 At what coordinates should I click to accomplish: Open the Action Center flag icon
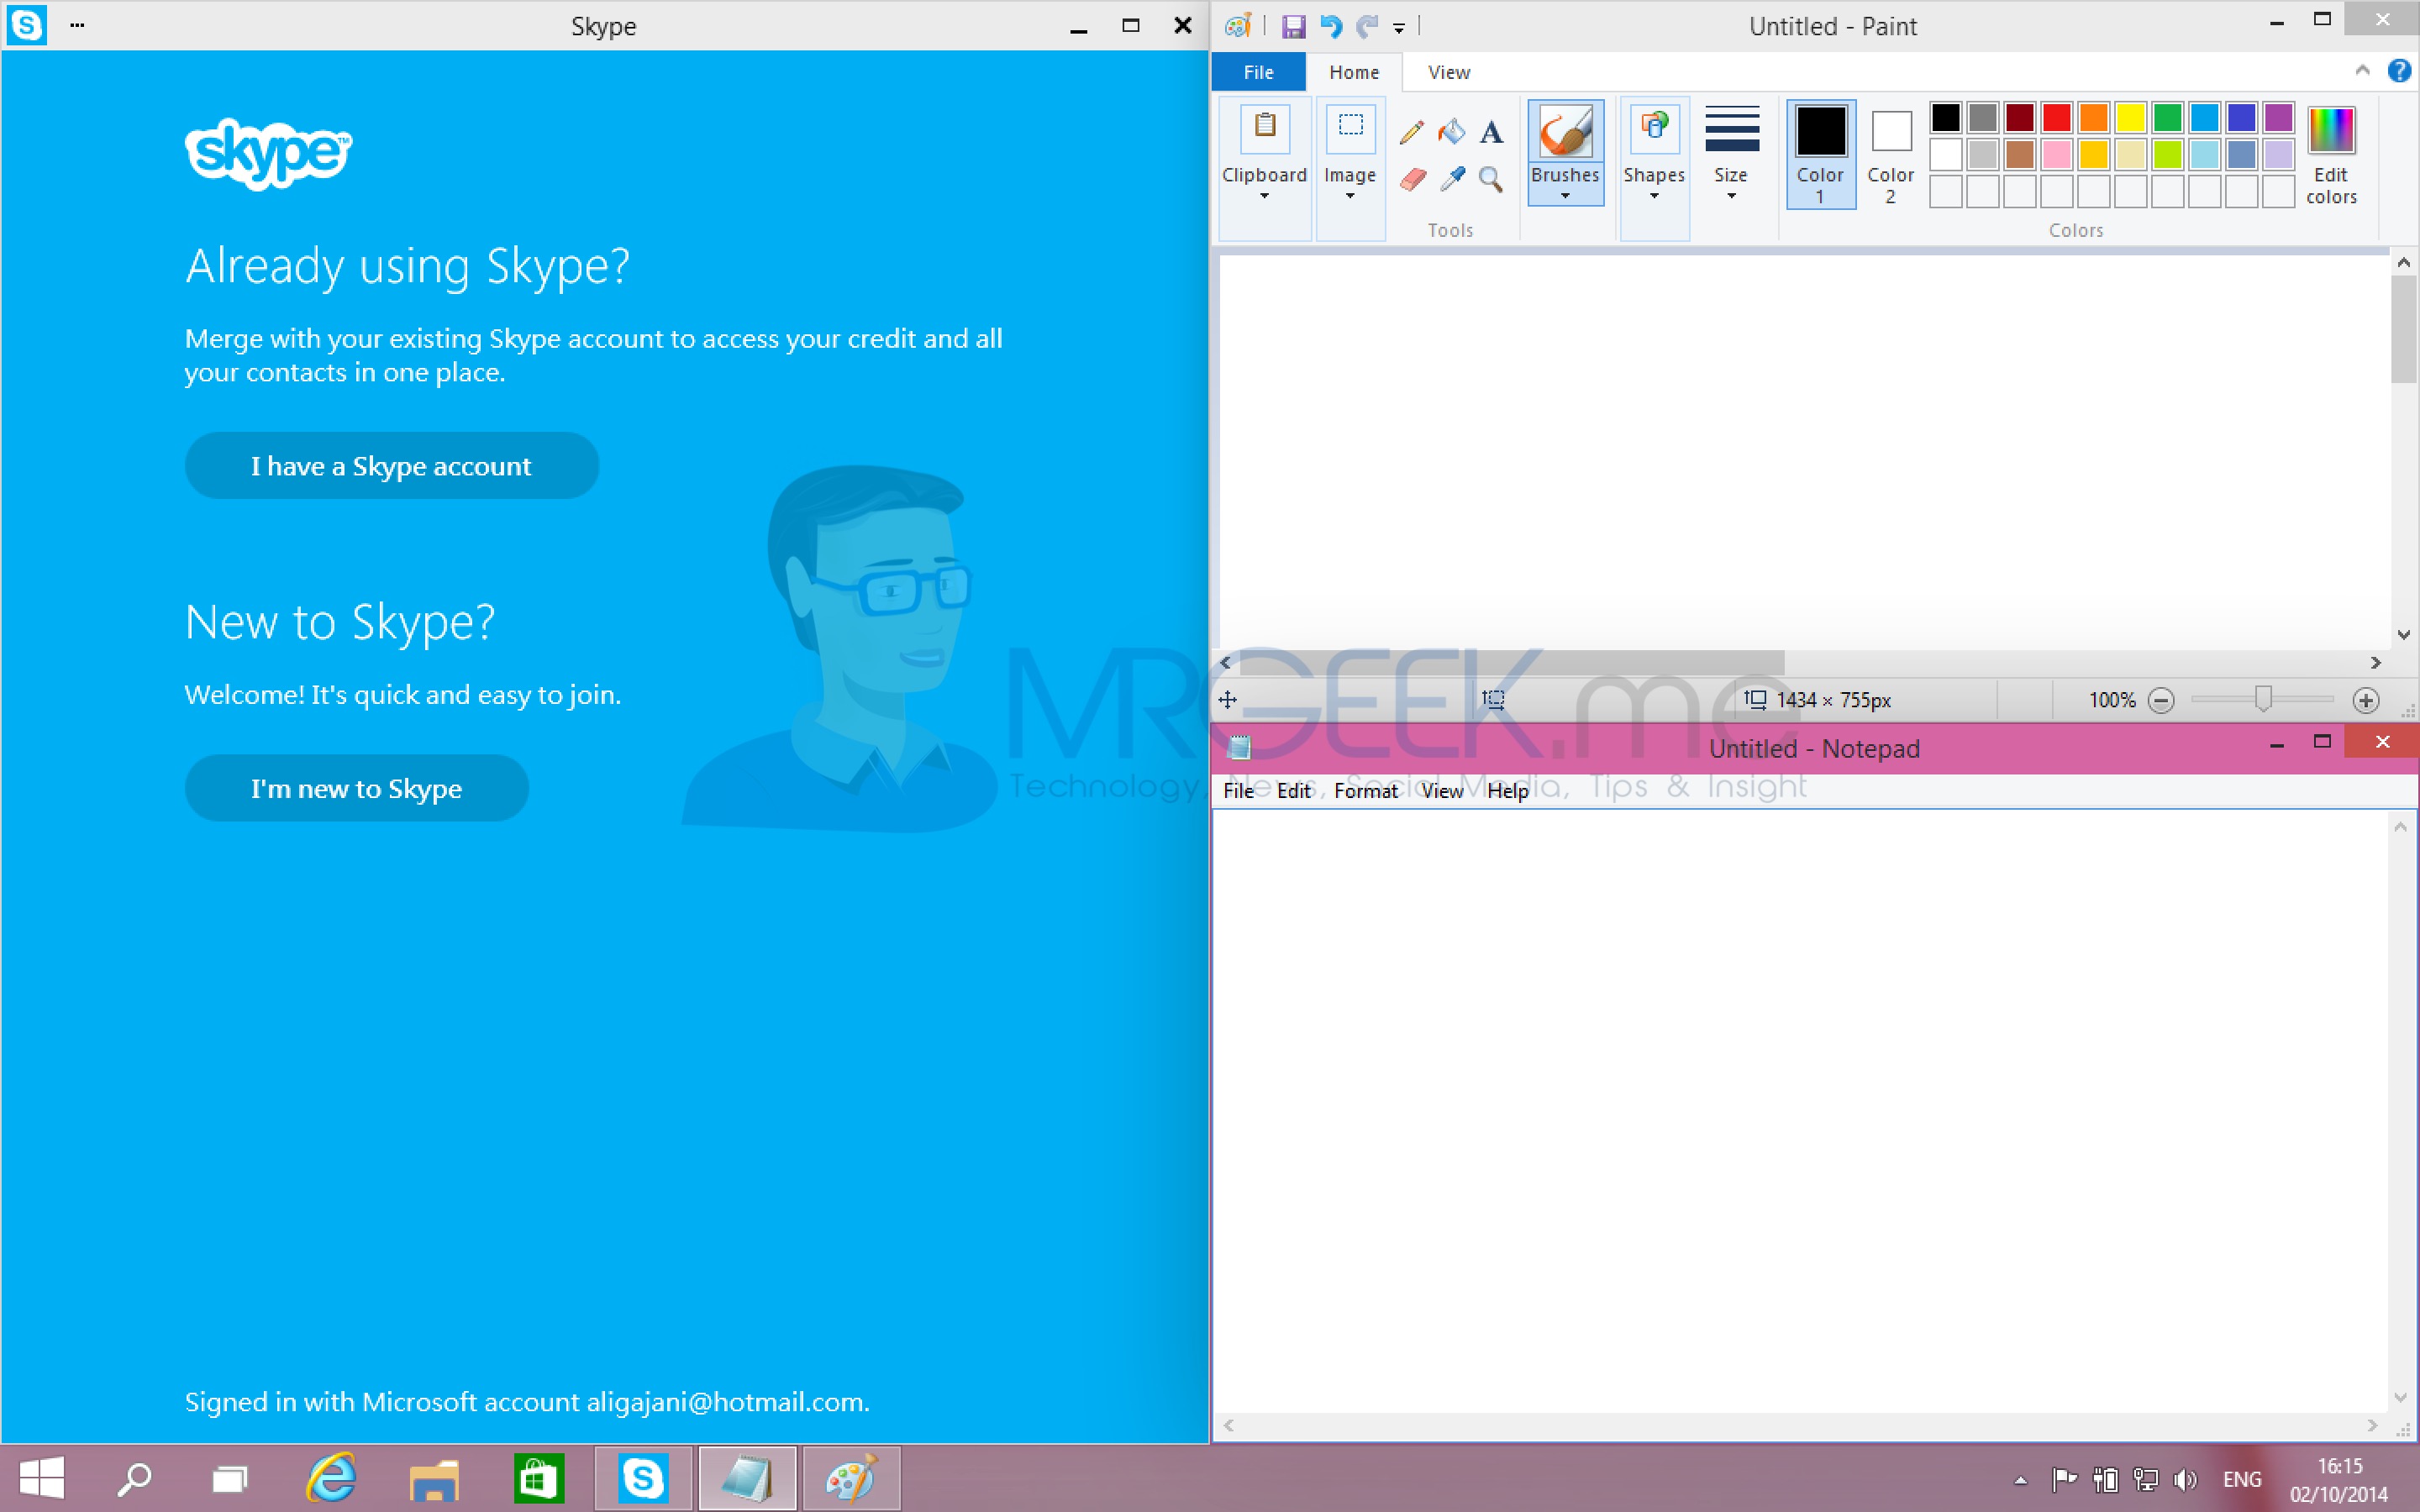pos(2064,1479)
